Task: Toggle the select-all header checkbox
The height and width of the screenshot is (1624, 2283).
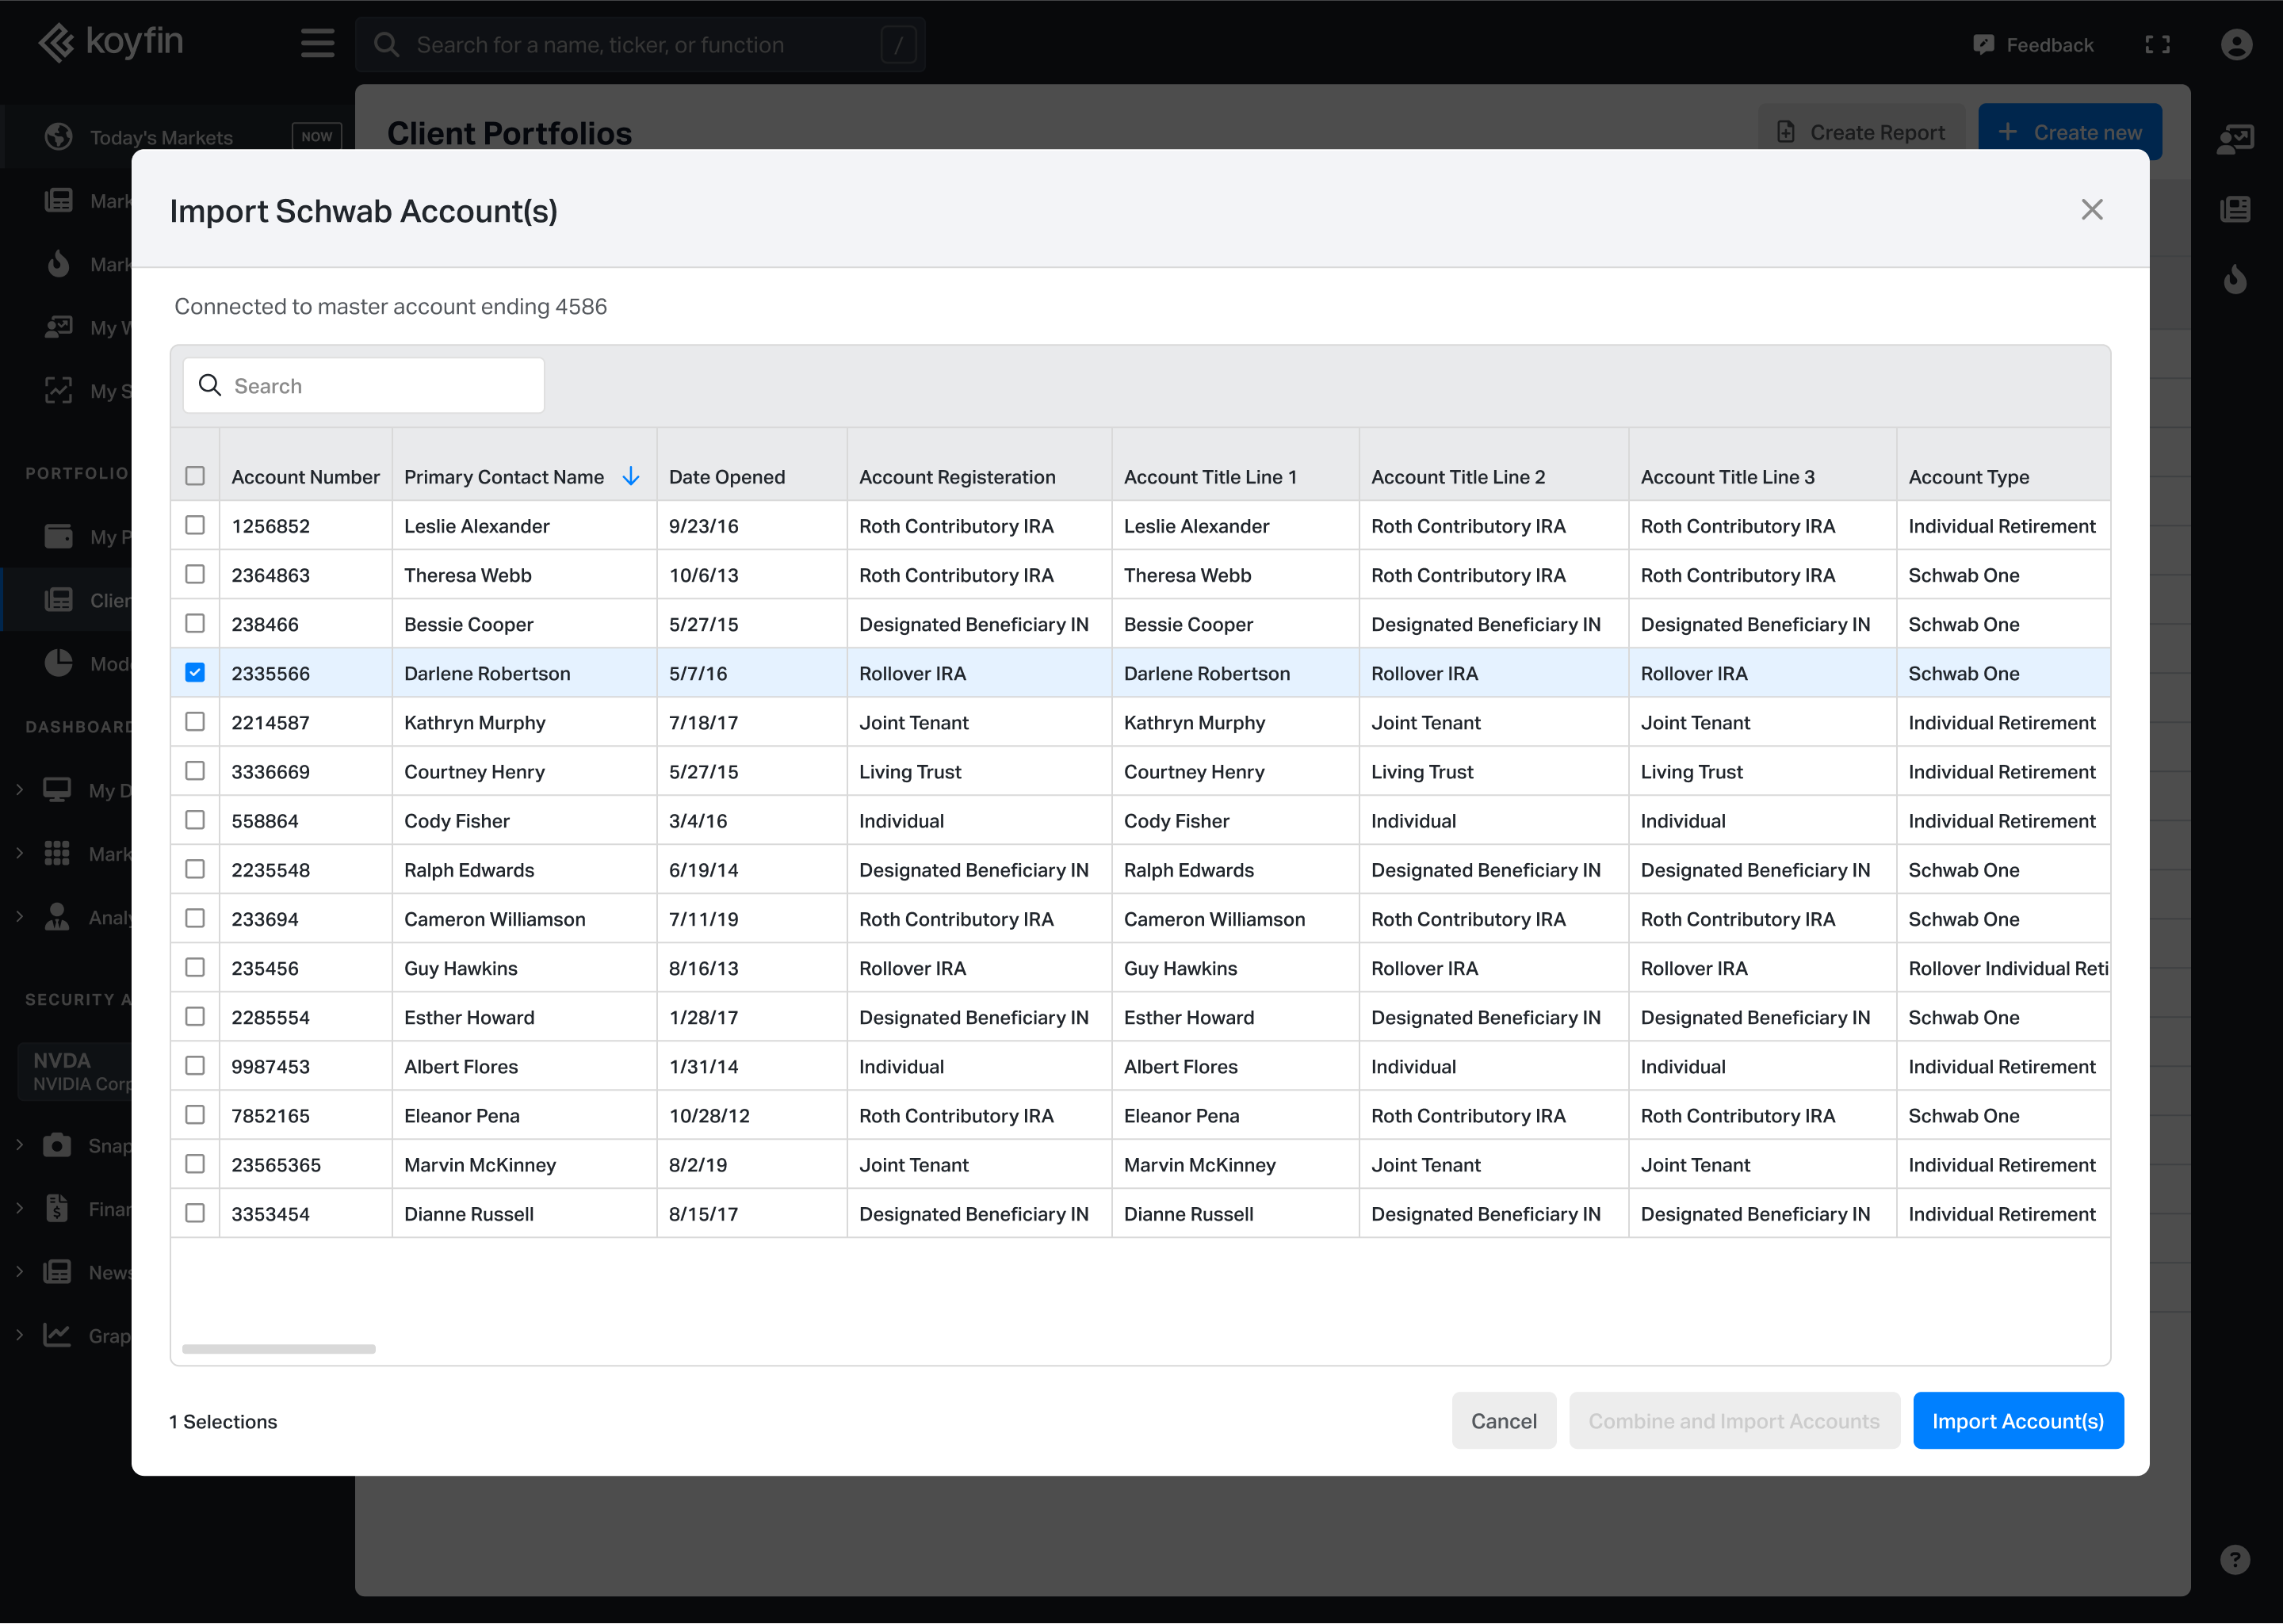Action: 195,476
